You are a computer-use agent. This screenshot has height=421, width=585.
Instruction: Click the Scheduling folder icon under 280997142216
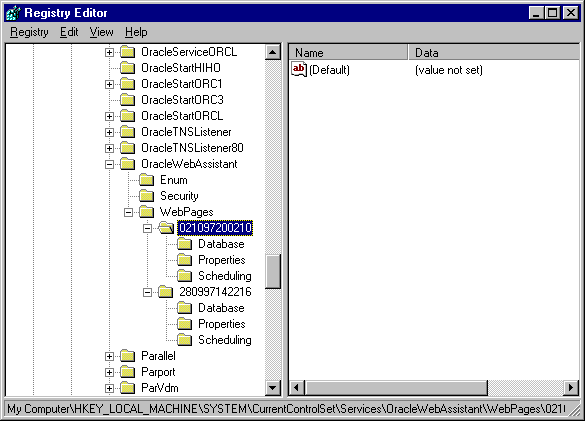click(185, 340)
